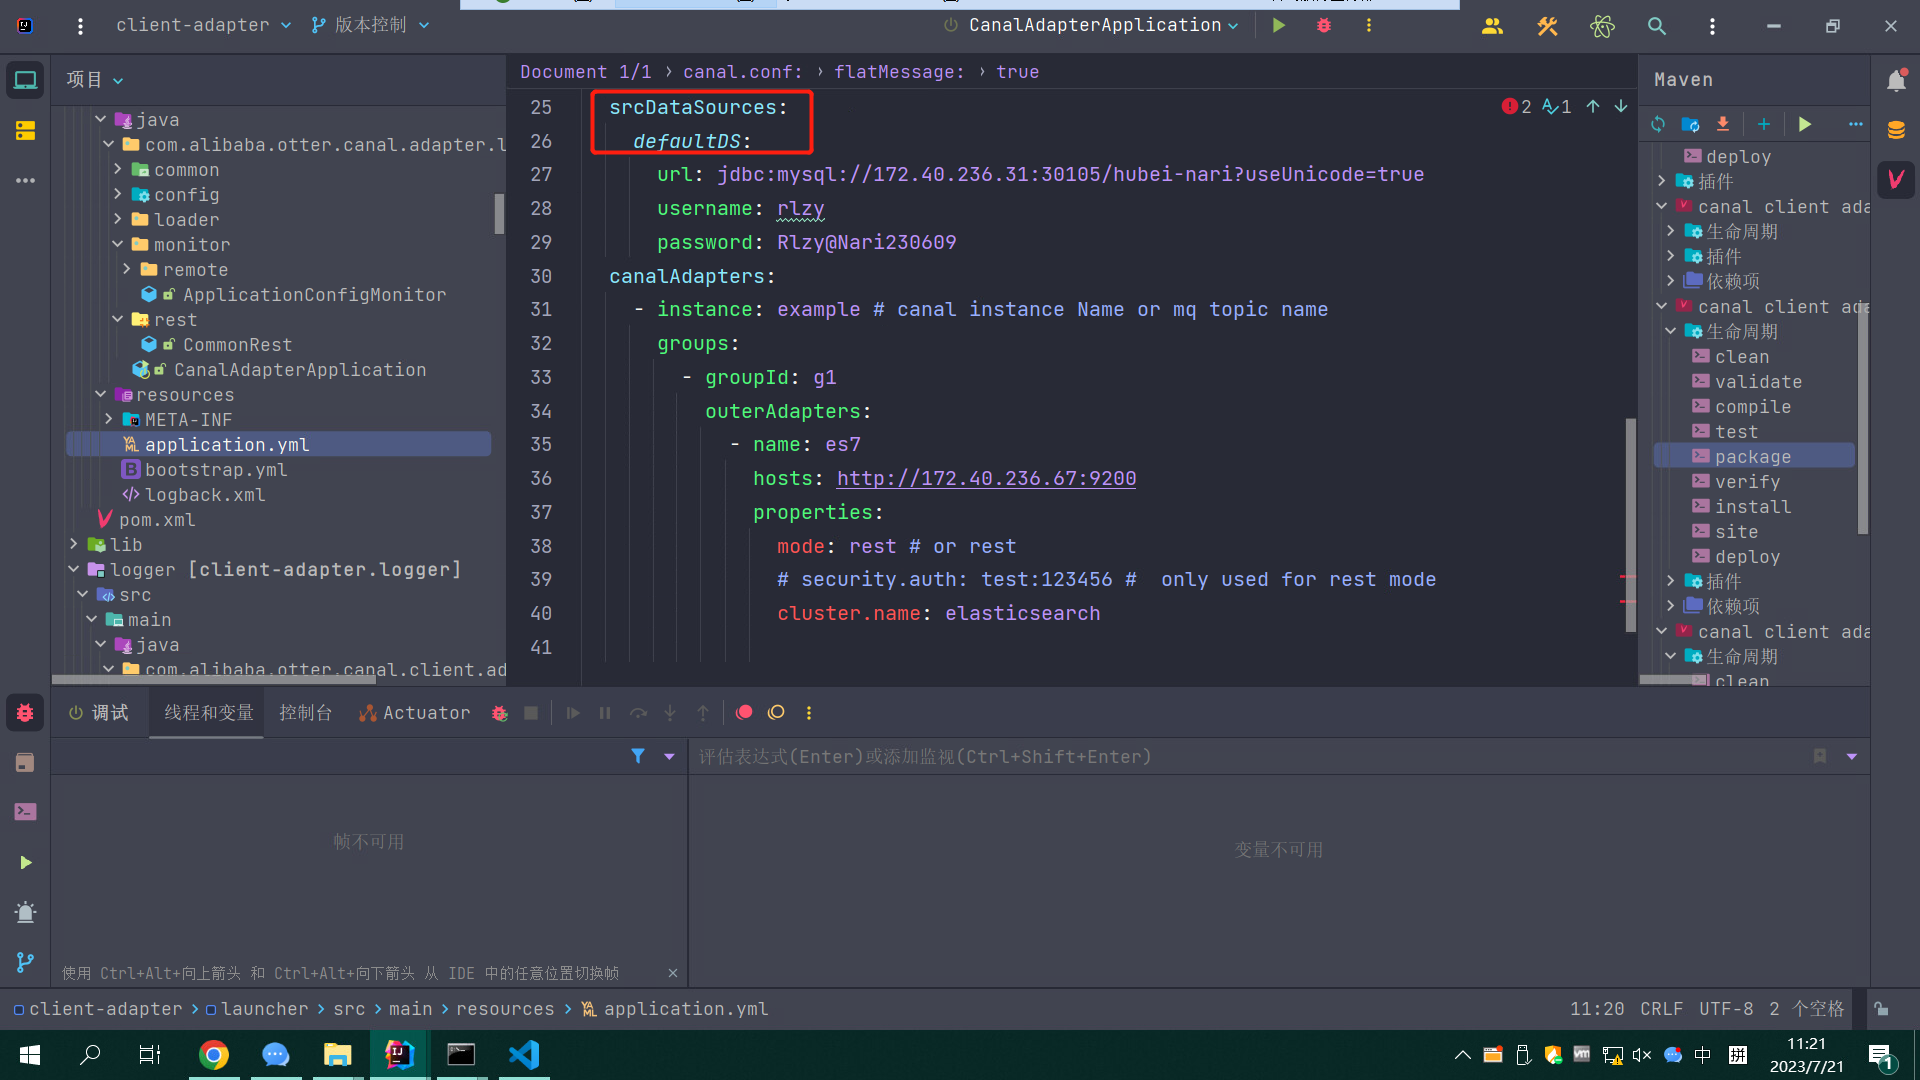1920x1080 pixels.
Task: Click the Maven reload projects icon
Action: coord(1658,124)
